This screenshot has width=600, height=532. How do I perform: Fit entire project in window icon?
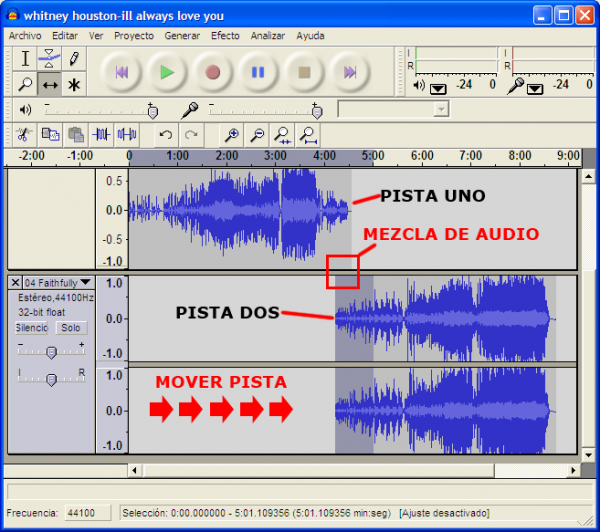click(x=308, y=135)
